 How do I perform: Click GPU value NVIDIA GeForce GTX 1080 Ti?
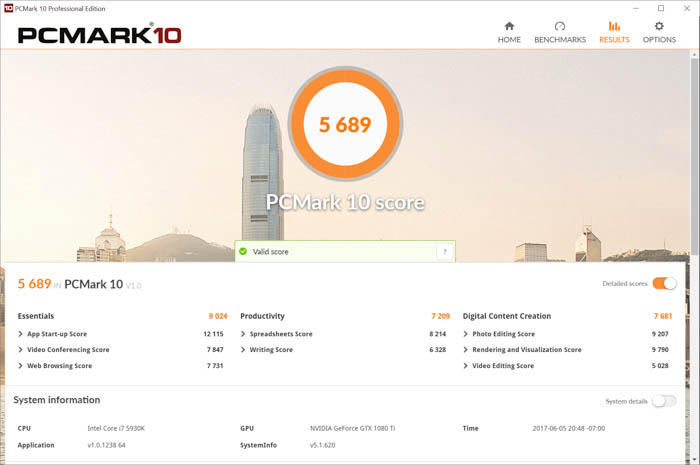click(353, 428)
